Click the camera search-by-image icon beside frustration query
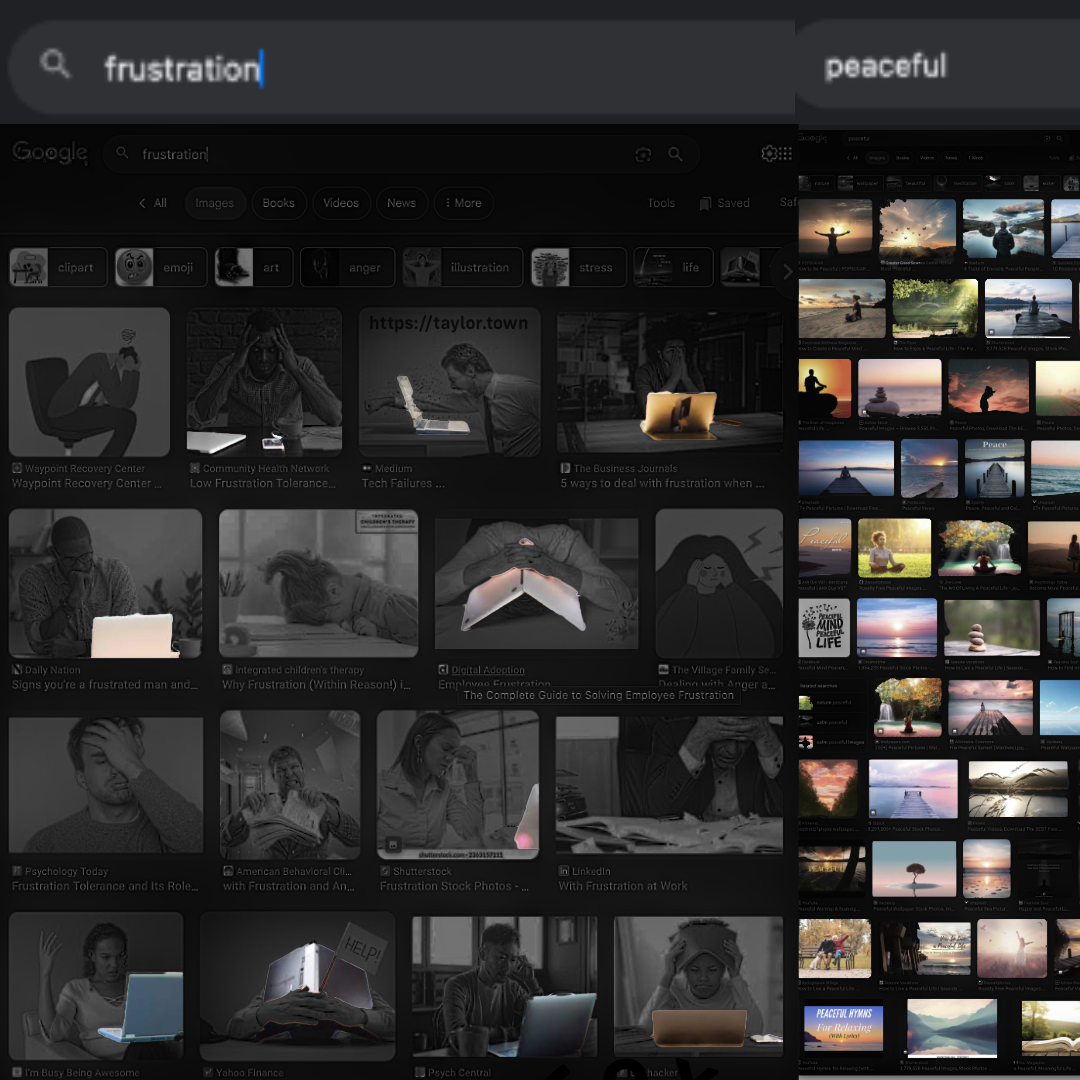This screenshot has width=1080, height=1080. pos(643,154)
